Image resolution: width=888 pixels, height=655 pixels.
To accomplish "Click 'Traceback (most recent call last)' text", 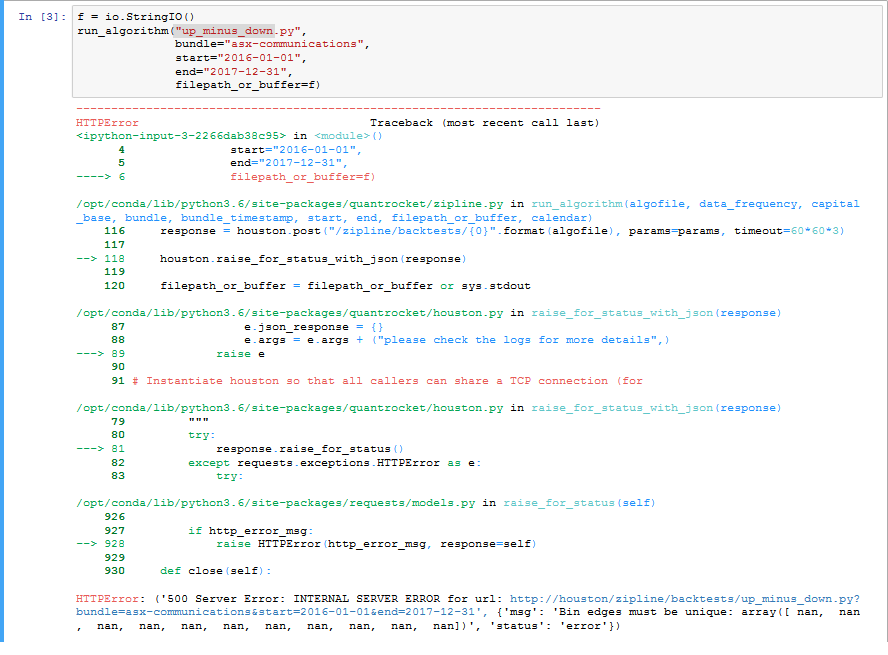I will [484, 123].
